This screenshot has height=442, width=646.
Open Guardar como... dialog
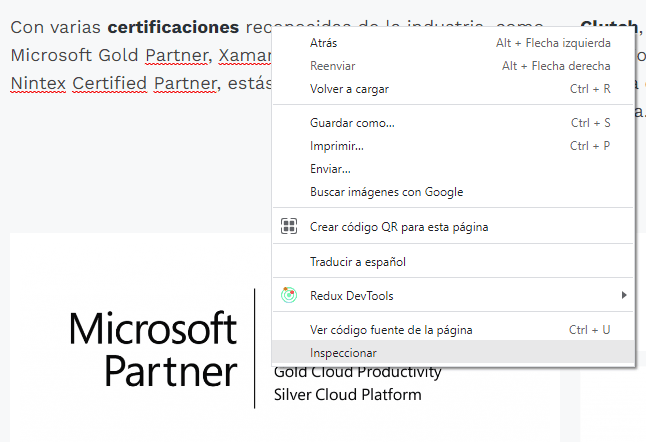[453, 123]
